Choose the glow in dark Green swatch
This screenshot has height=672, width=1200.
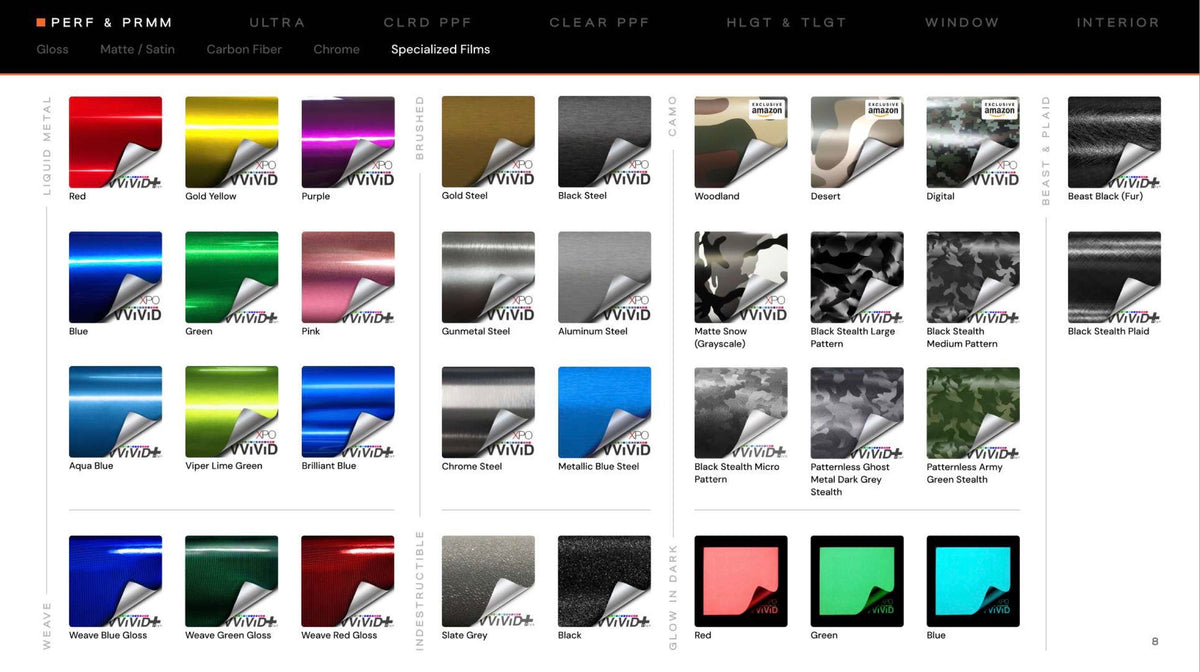[857, 582]
